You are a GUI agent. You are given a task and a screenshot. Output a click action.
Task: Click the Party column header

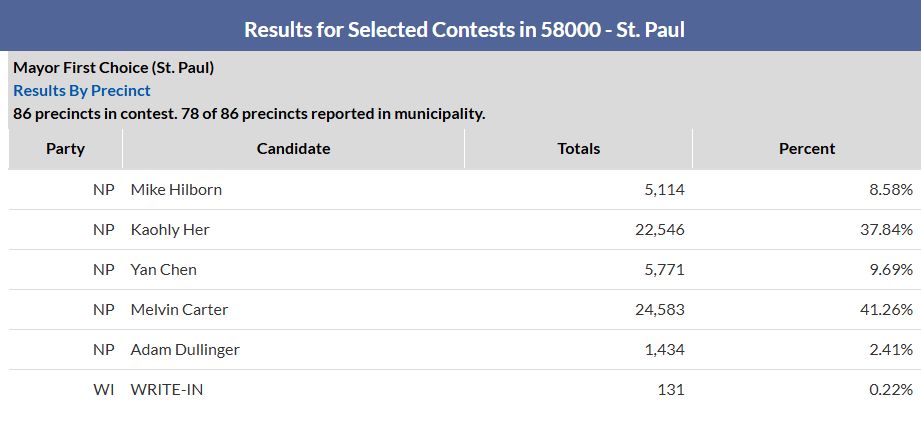click(66, 149)
